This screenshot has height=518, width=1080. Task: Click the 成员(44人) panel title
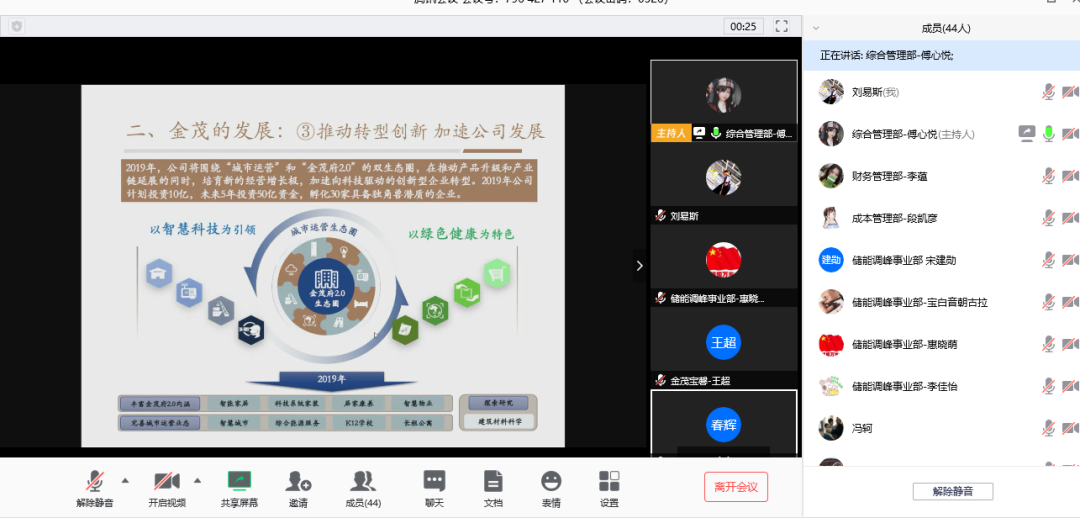coord(946,28)
